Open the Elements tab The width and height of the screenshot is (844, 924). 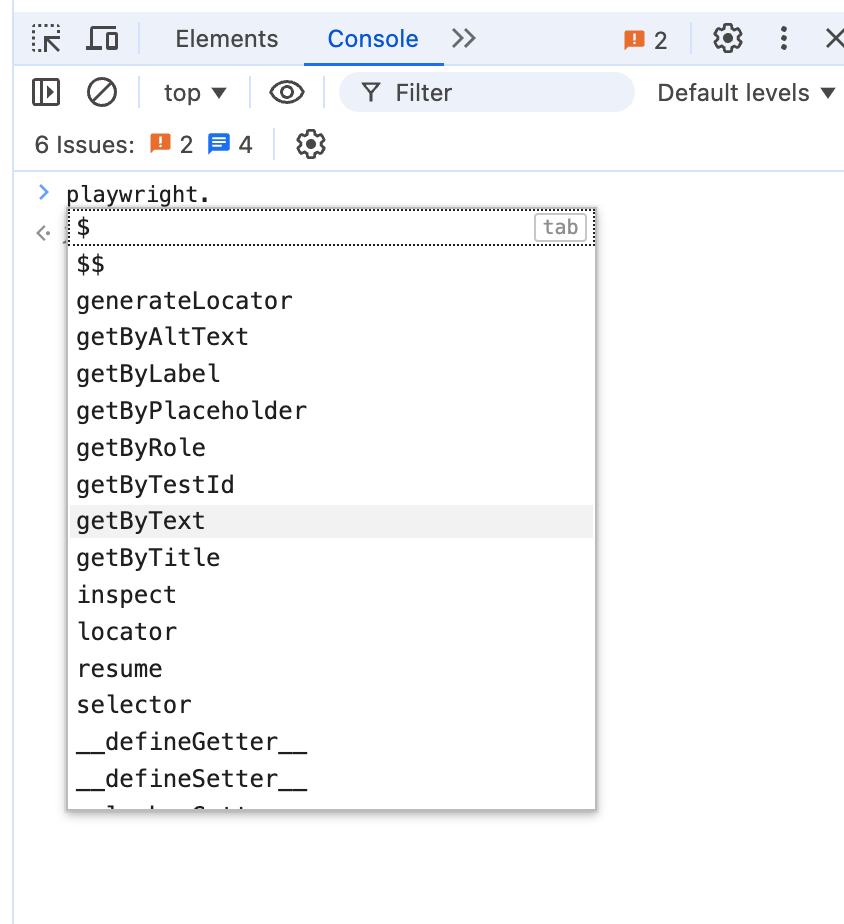(x=226, y=39)
